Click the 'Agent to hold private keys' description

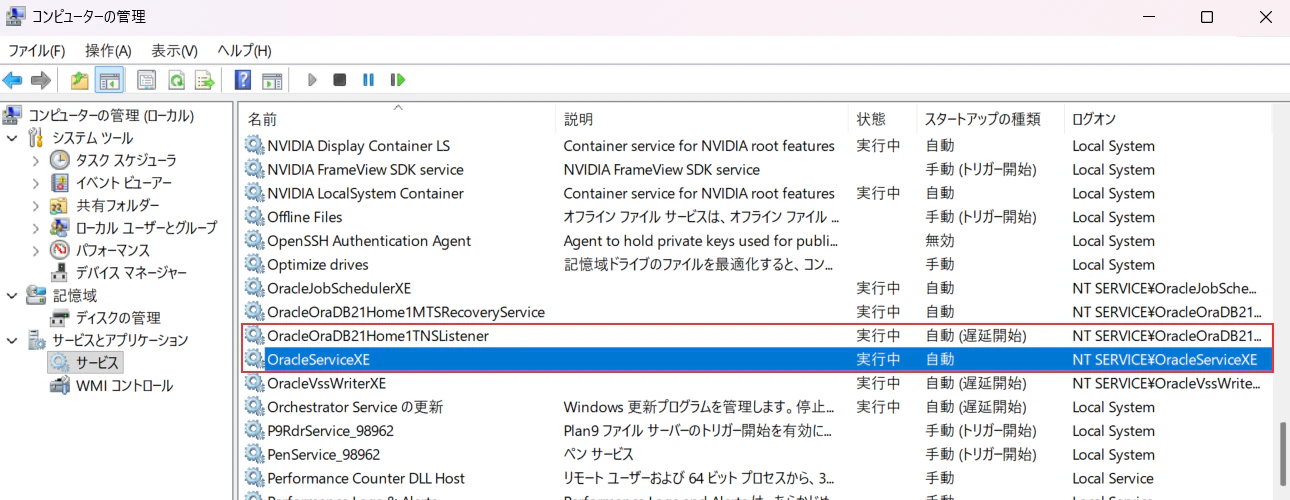(699, 241)
